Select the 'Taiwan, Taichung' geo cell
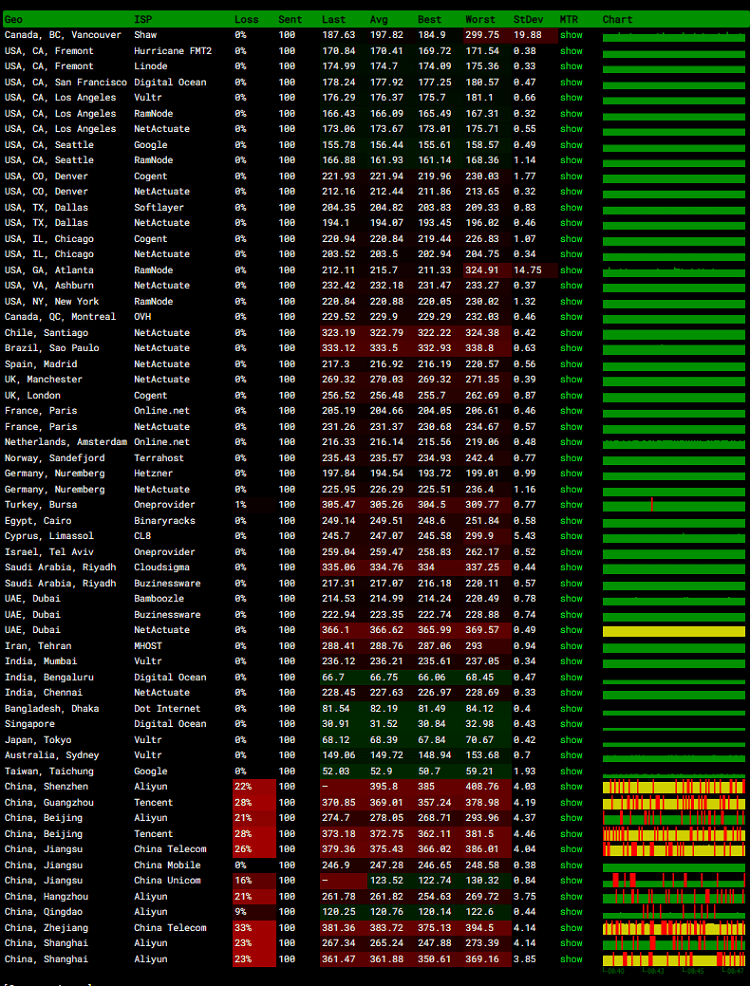The image size is (750, 986). [x=49, y=772]
